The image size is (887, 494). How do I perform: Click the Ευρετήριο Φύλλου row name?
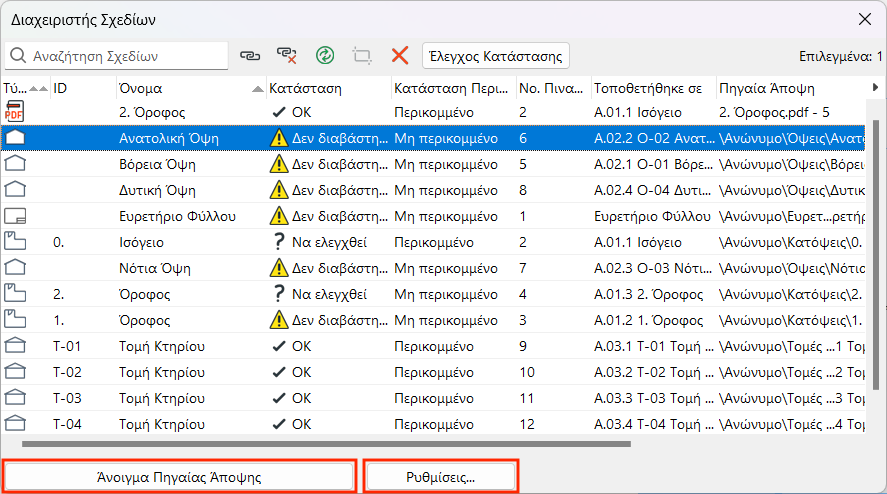tap(176, 216)
